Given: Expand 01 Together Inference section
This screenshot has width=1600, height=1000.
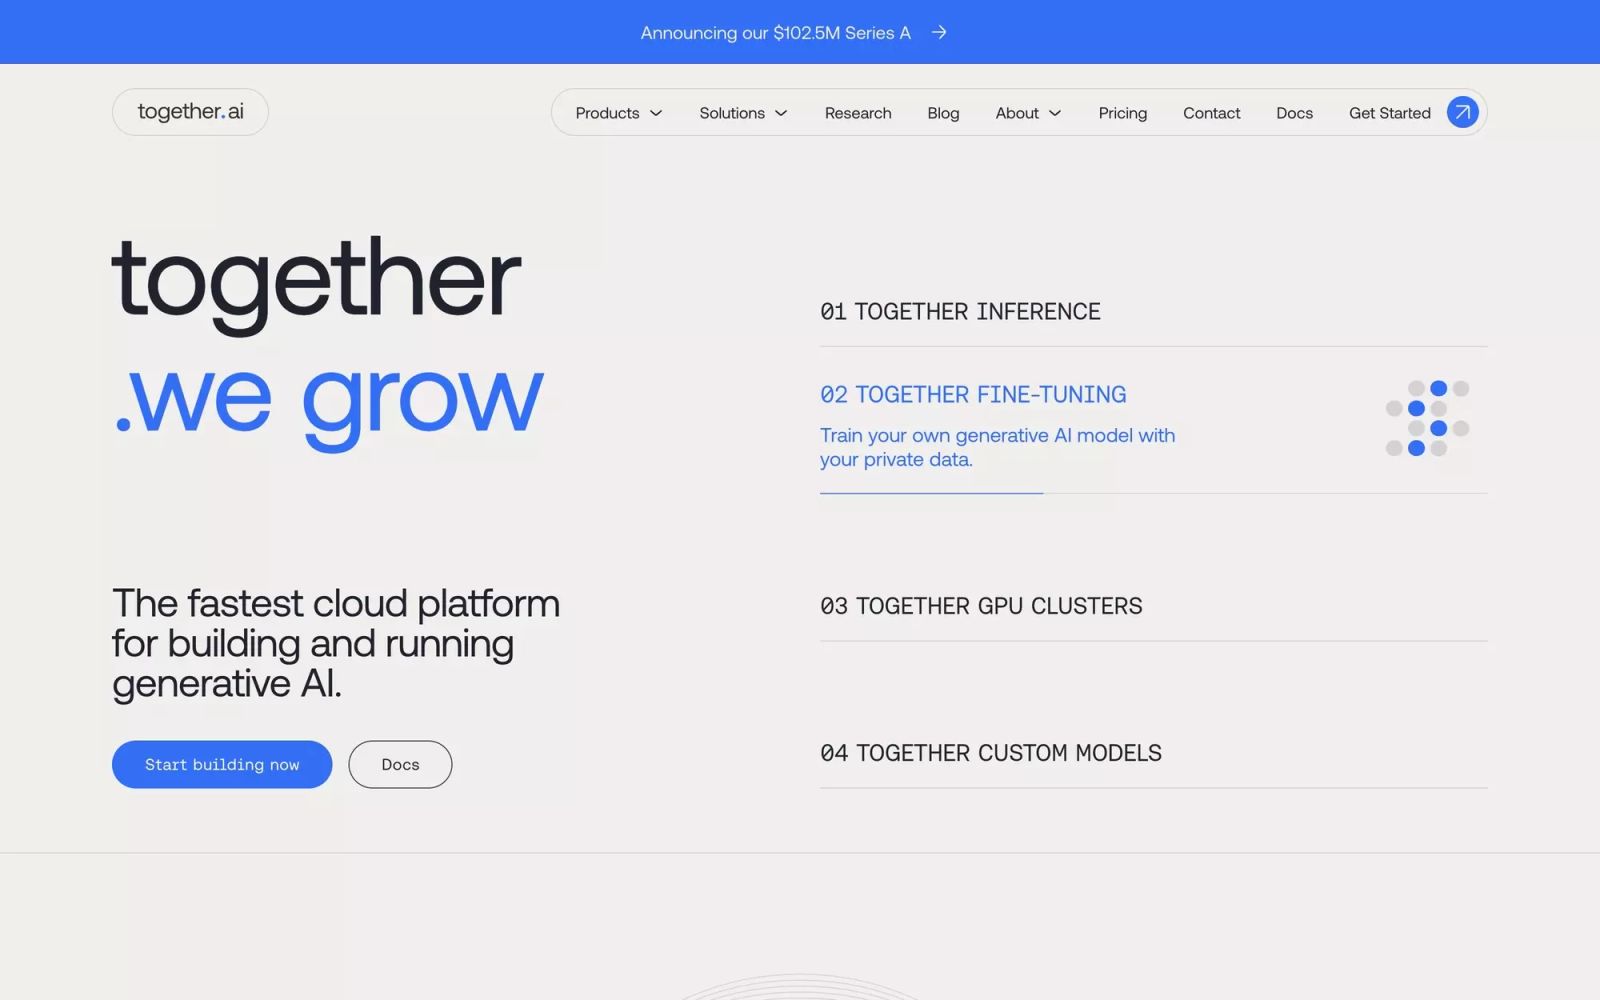Looking at the screenshot, I should 960,311.
